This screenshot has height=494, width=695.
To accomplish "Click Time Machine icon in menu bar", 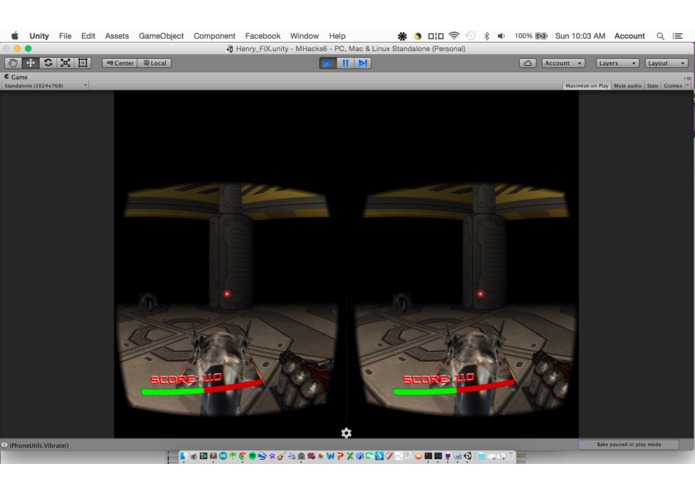I will tap(471, 36).
